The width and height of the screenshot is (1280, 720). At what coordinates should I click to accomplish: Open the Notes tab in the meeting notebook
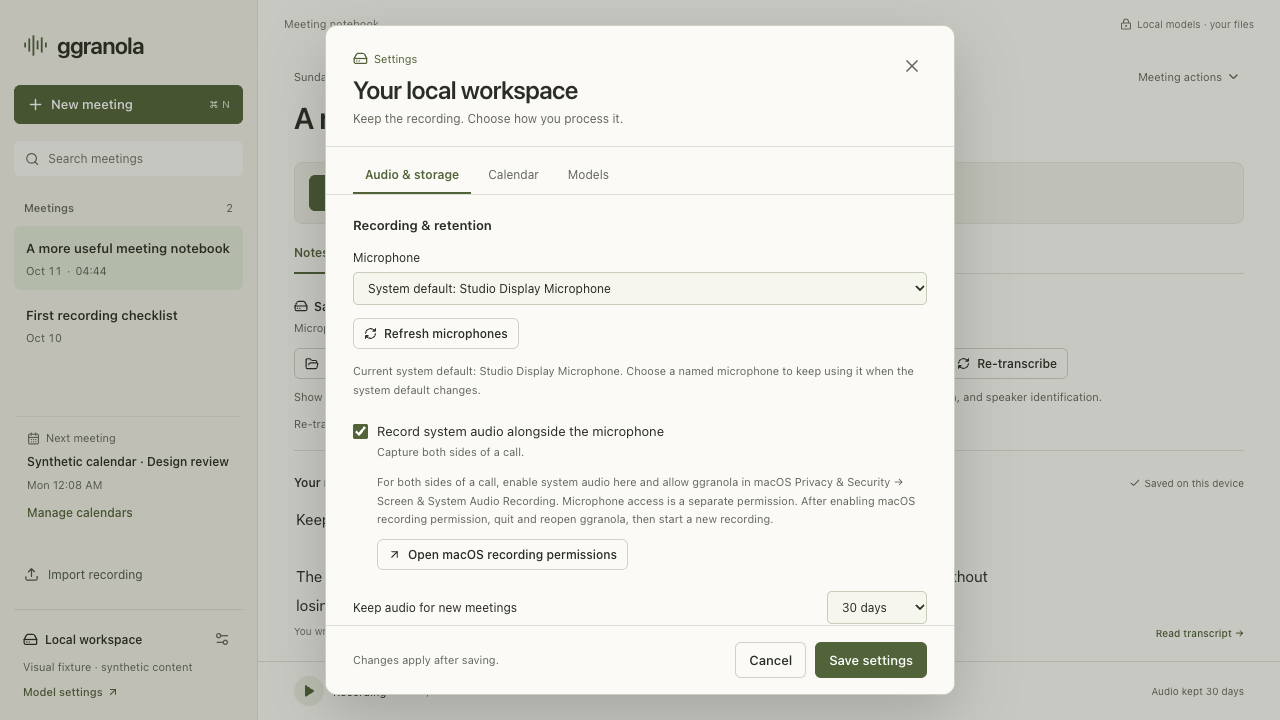coord(309,253)
